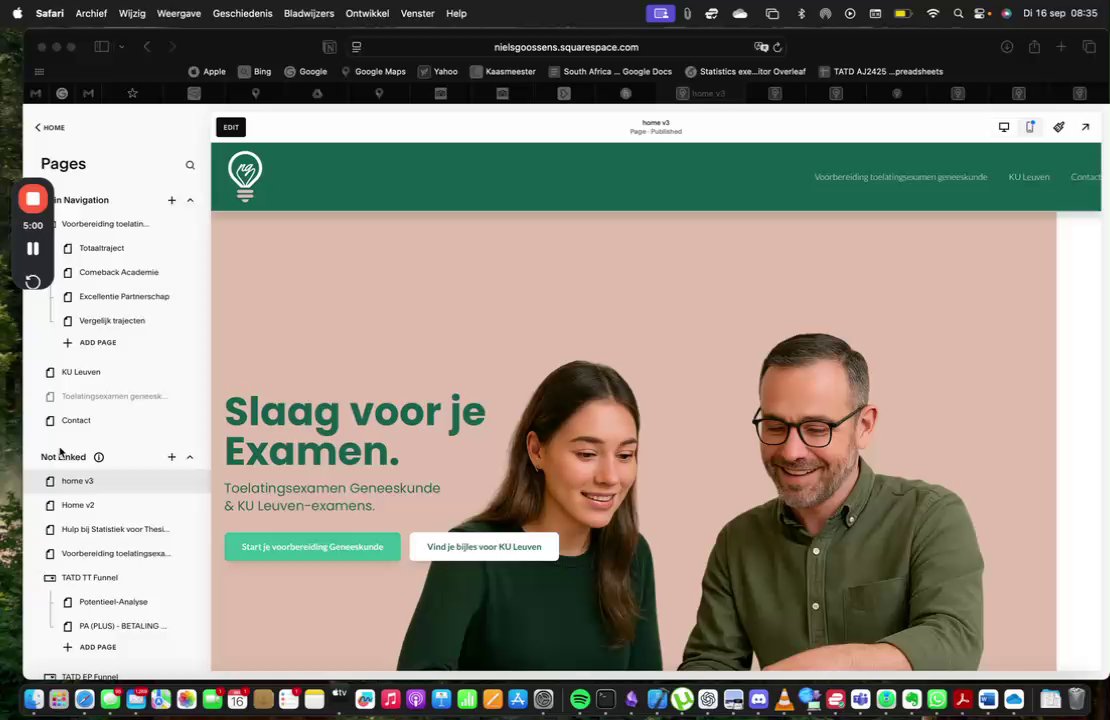Click Start je voorbereiding Geneeskunde button
This screenshot has height=720, width=1110.
coord(312,547)
